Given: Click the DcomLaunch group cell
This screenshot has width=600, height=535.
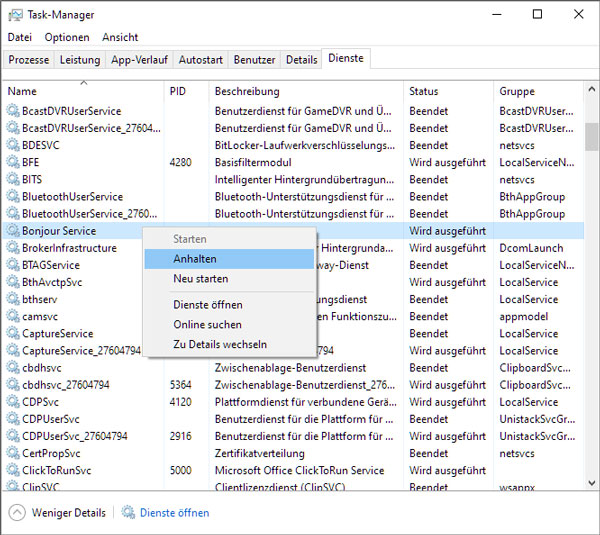Looking at the screenshot, I should [531, 248].
